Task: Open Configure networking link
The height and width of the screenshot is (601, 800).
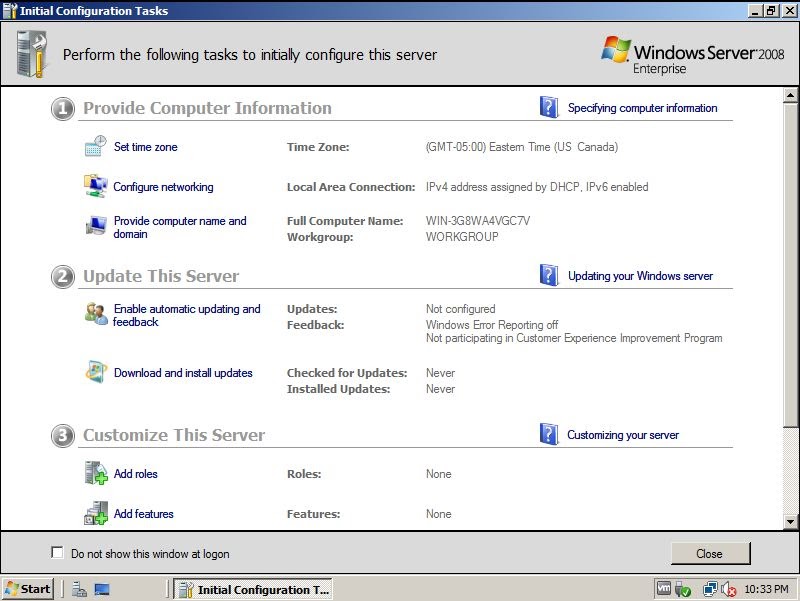Action: tap(163, 187)
